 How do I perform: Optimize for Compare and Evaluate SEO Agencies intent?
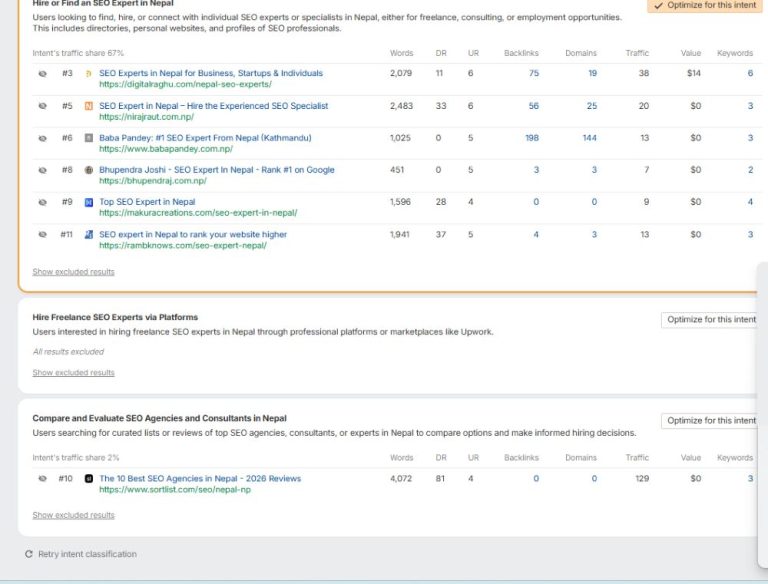pos(711,421)
